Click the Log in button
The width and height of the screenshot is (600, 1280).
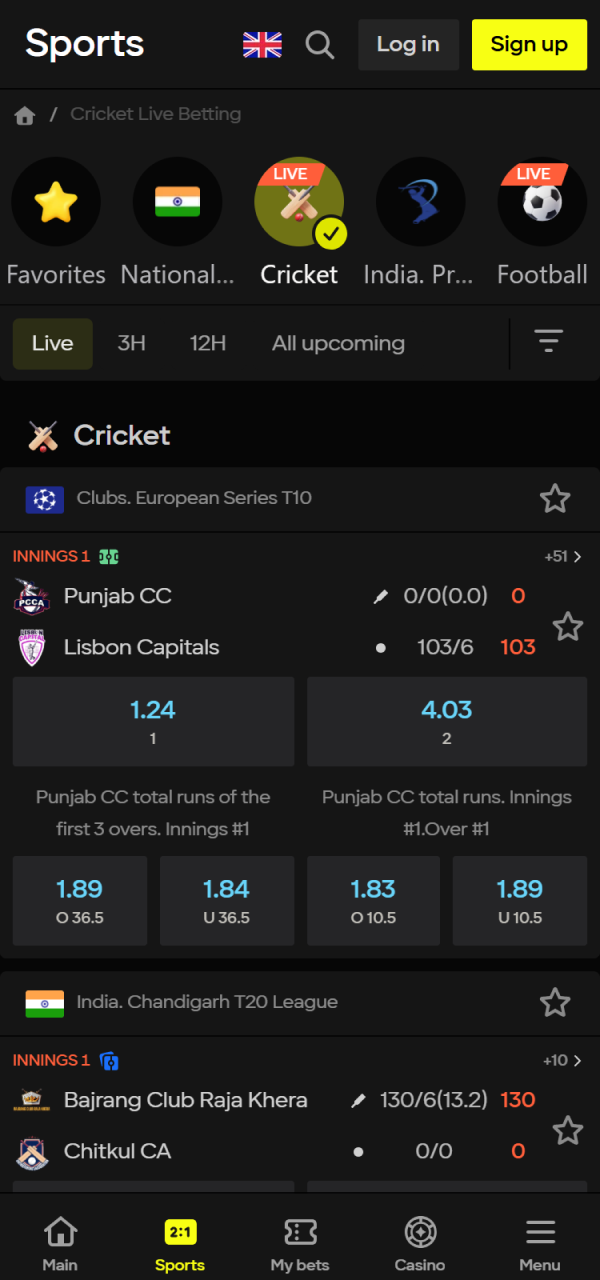[x=408, y=45]
